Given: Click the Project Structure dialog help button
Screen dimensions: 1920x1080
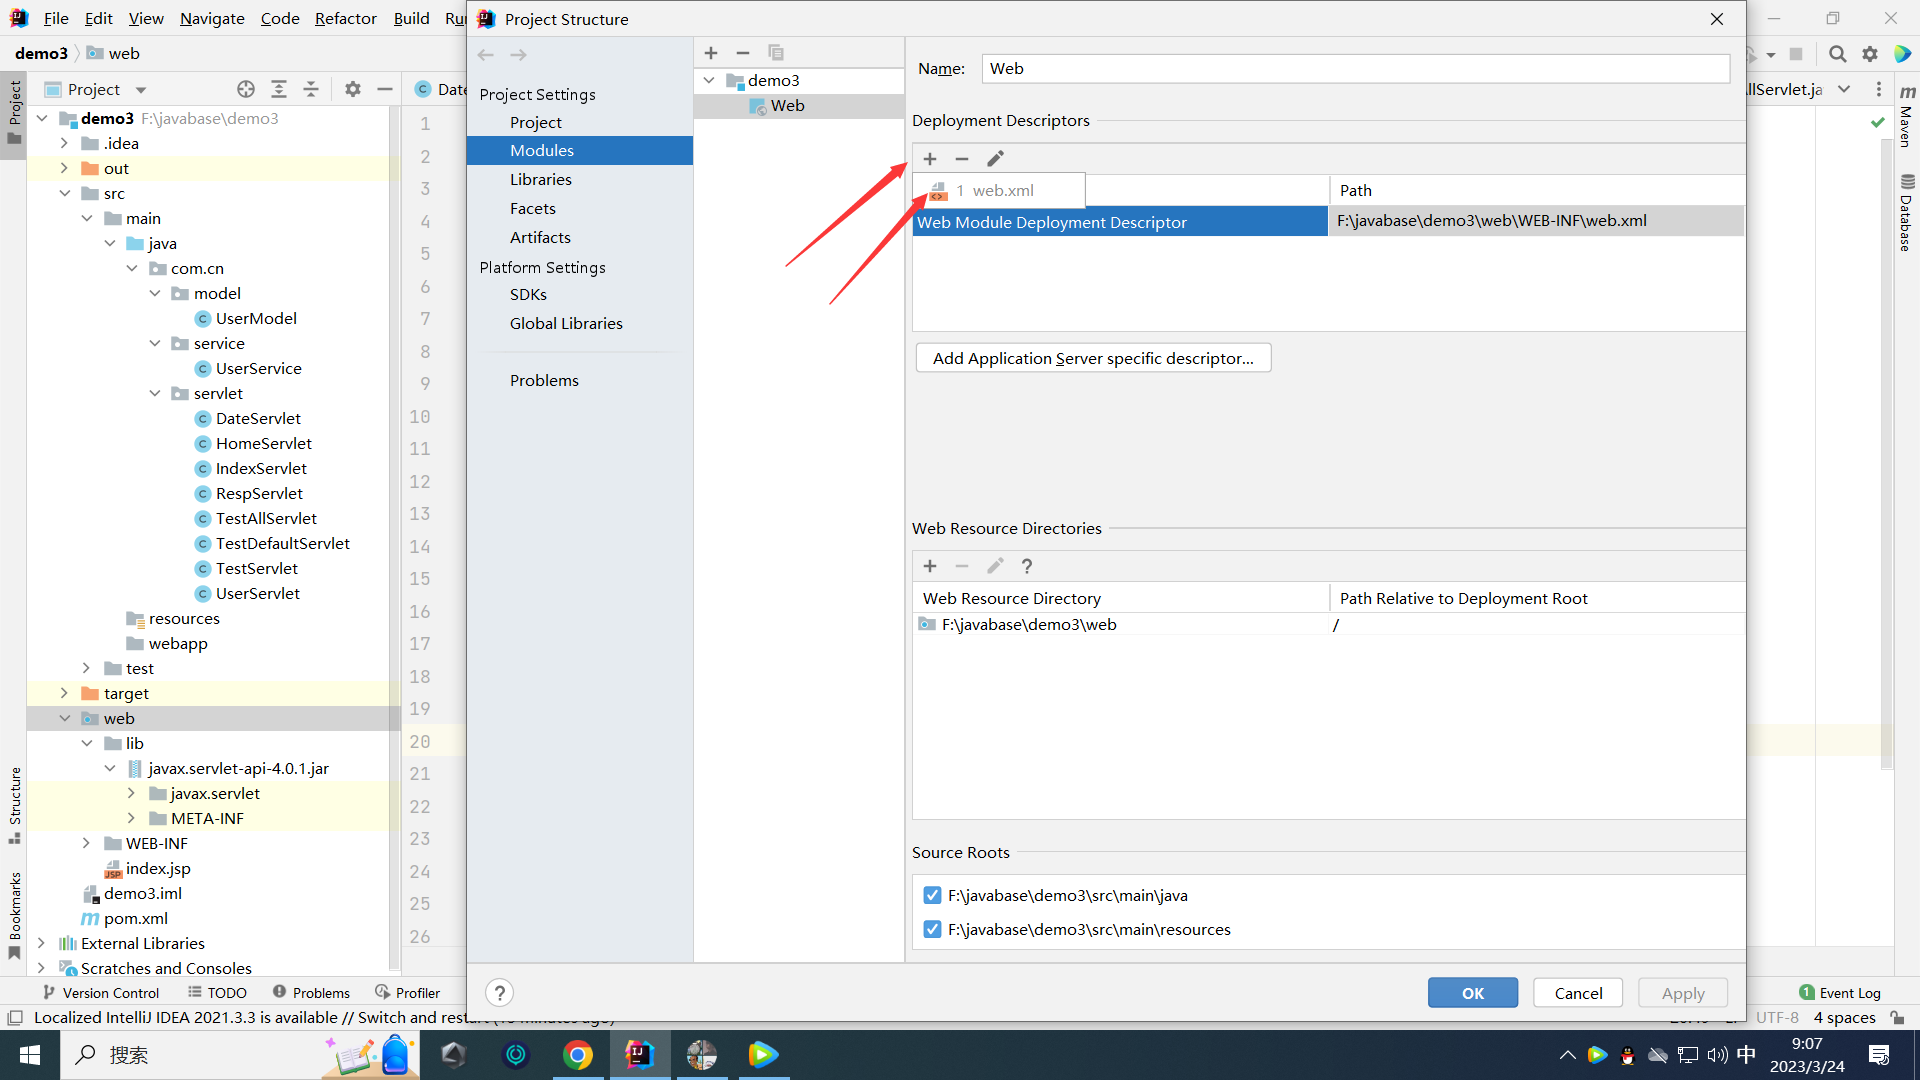Looking at the screenshot, I should (x=499, y=993).
